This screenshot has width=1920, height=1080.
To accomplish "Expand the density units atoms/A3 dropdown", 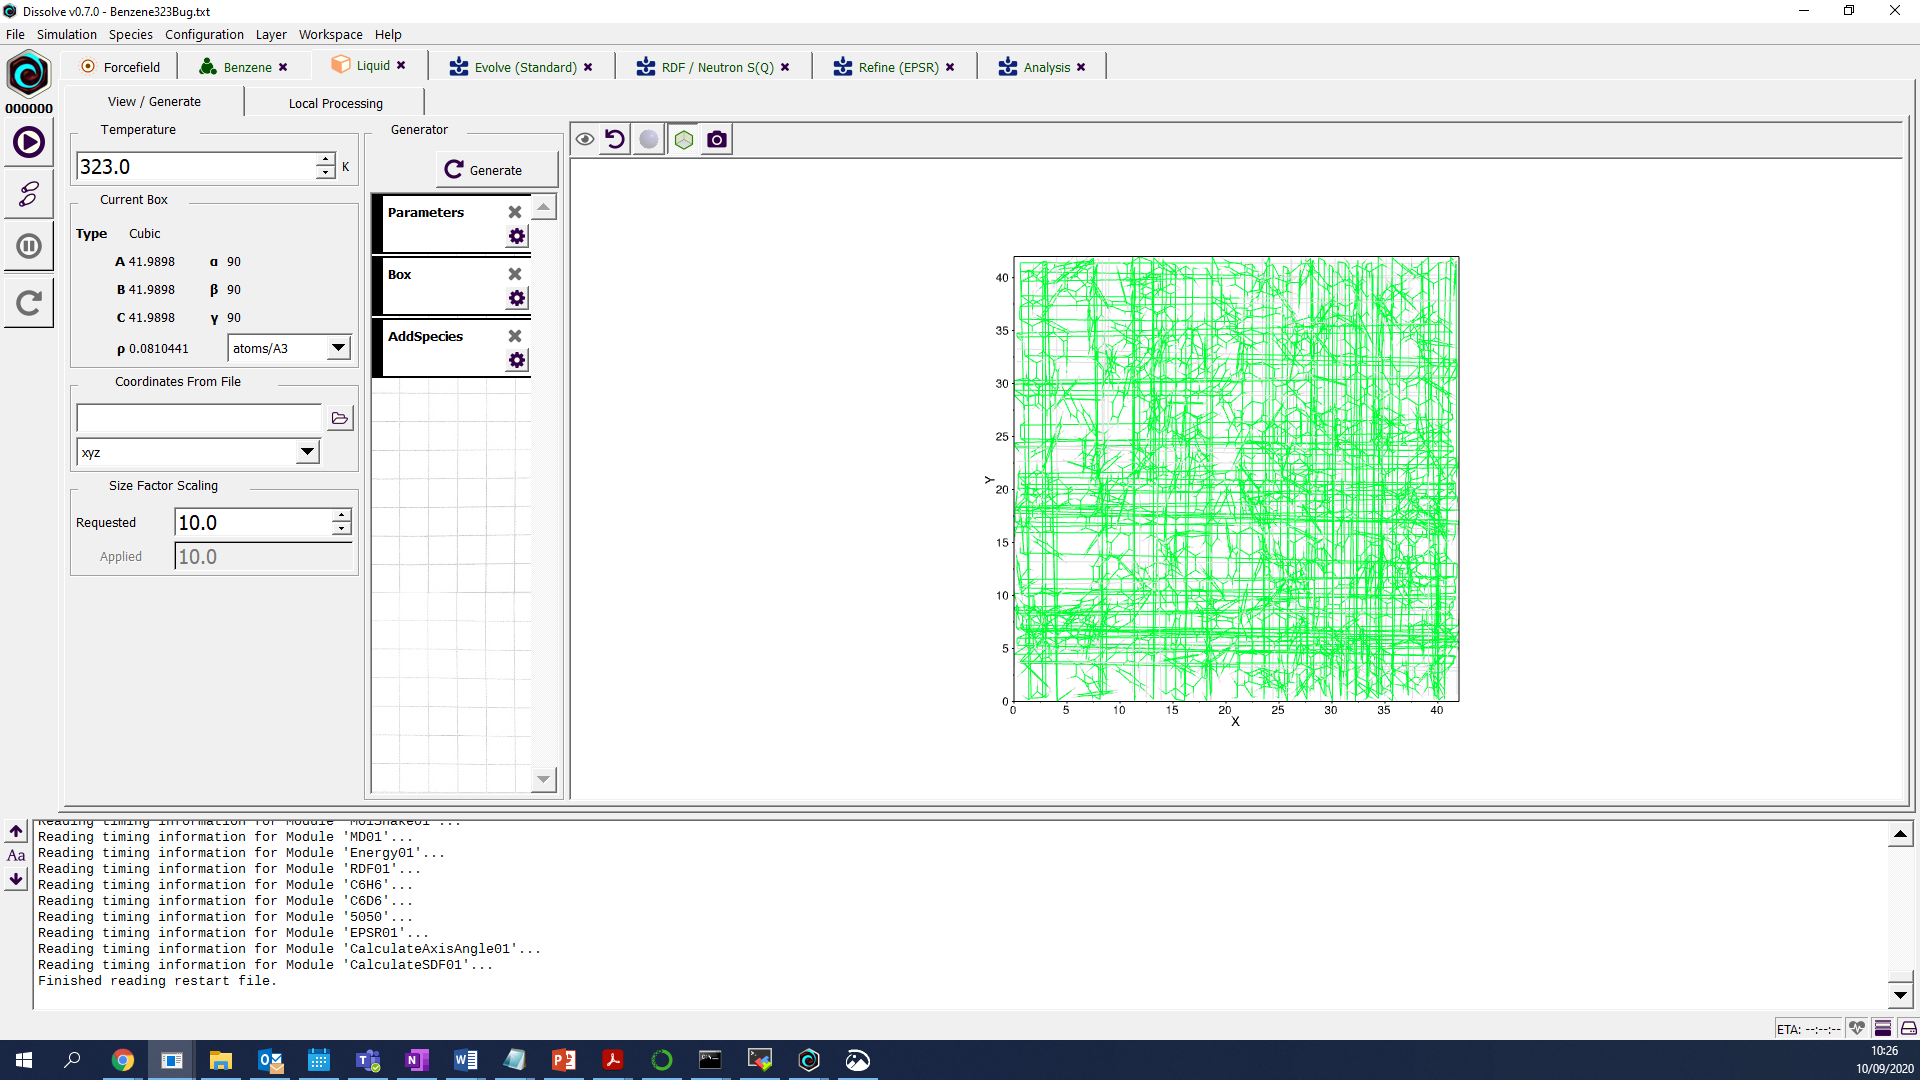I will click(x=338, y=348).
